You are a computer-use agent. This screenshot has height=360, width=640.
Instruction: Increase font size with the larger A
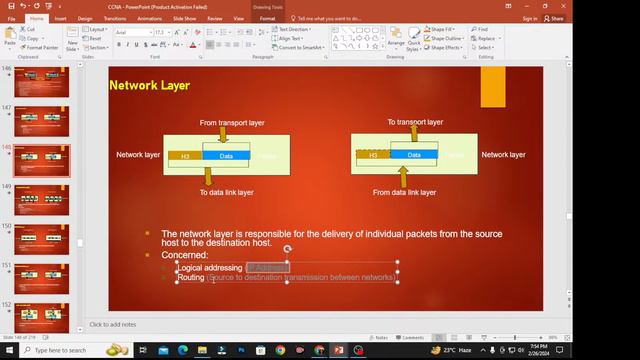tap(177, 32)
